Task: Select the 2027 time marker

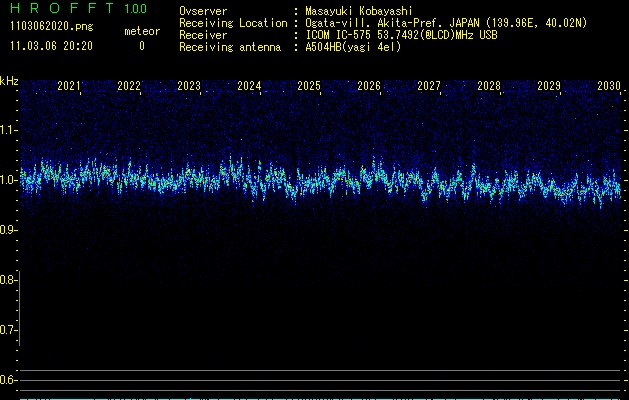Action: (429, 86)
